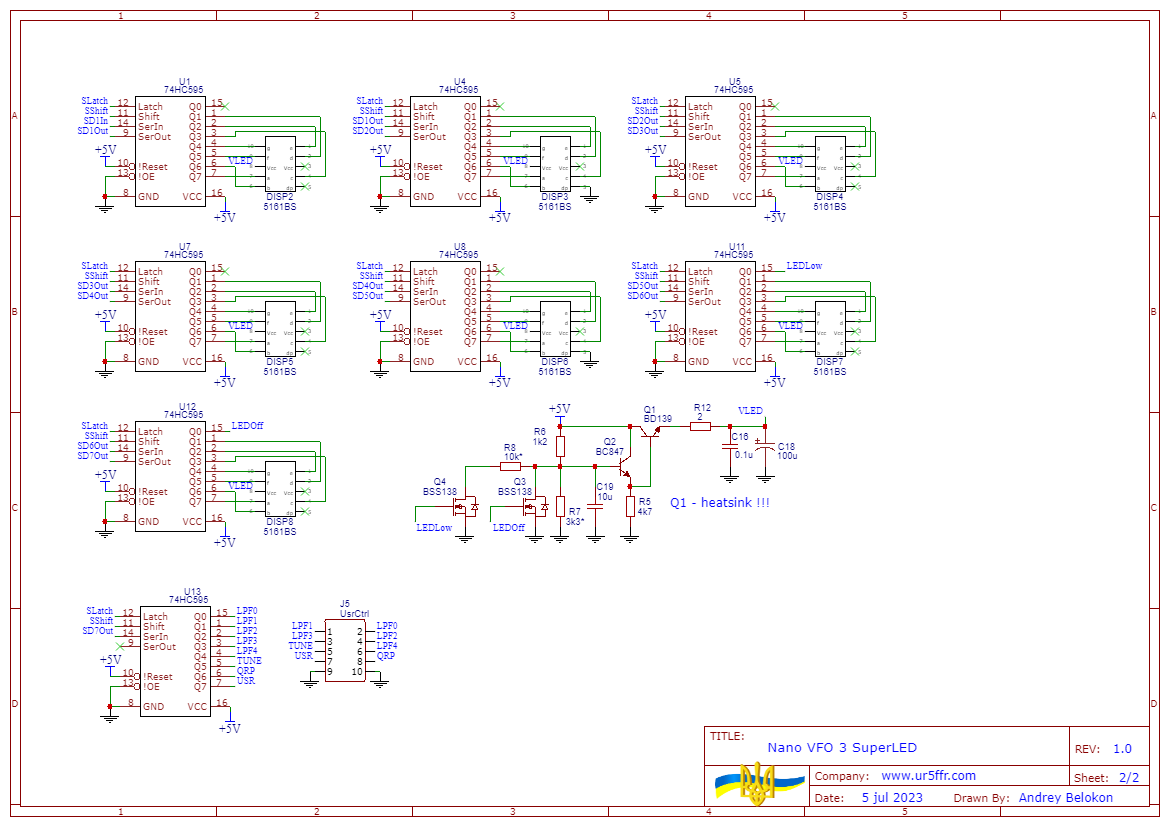Select the 'Q1 - heatsink !!!' note

coord(720,503)
